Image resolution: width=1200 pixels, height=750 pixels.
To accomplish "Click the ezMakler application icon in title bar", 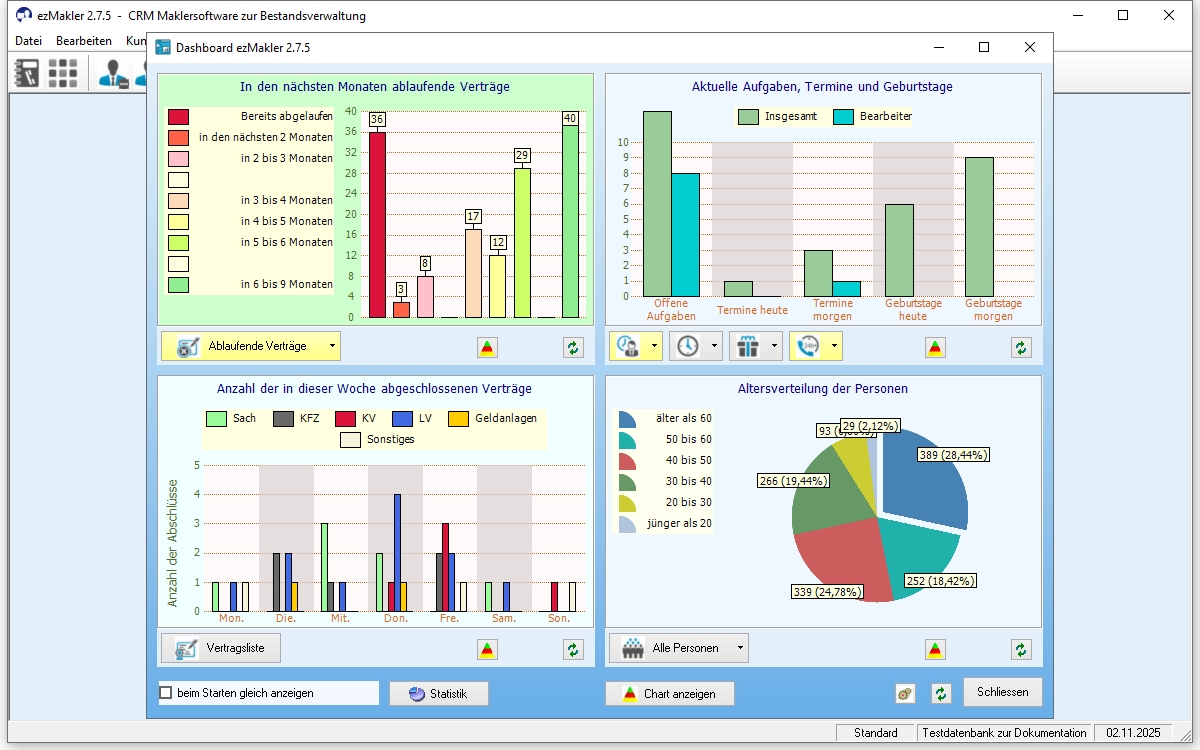I will [24, 16].
